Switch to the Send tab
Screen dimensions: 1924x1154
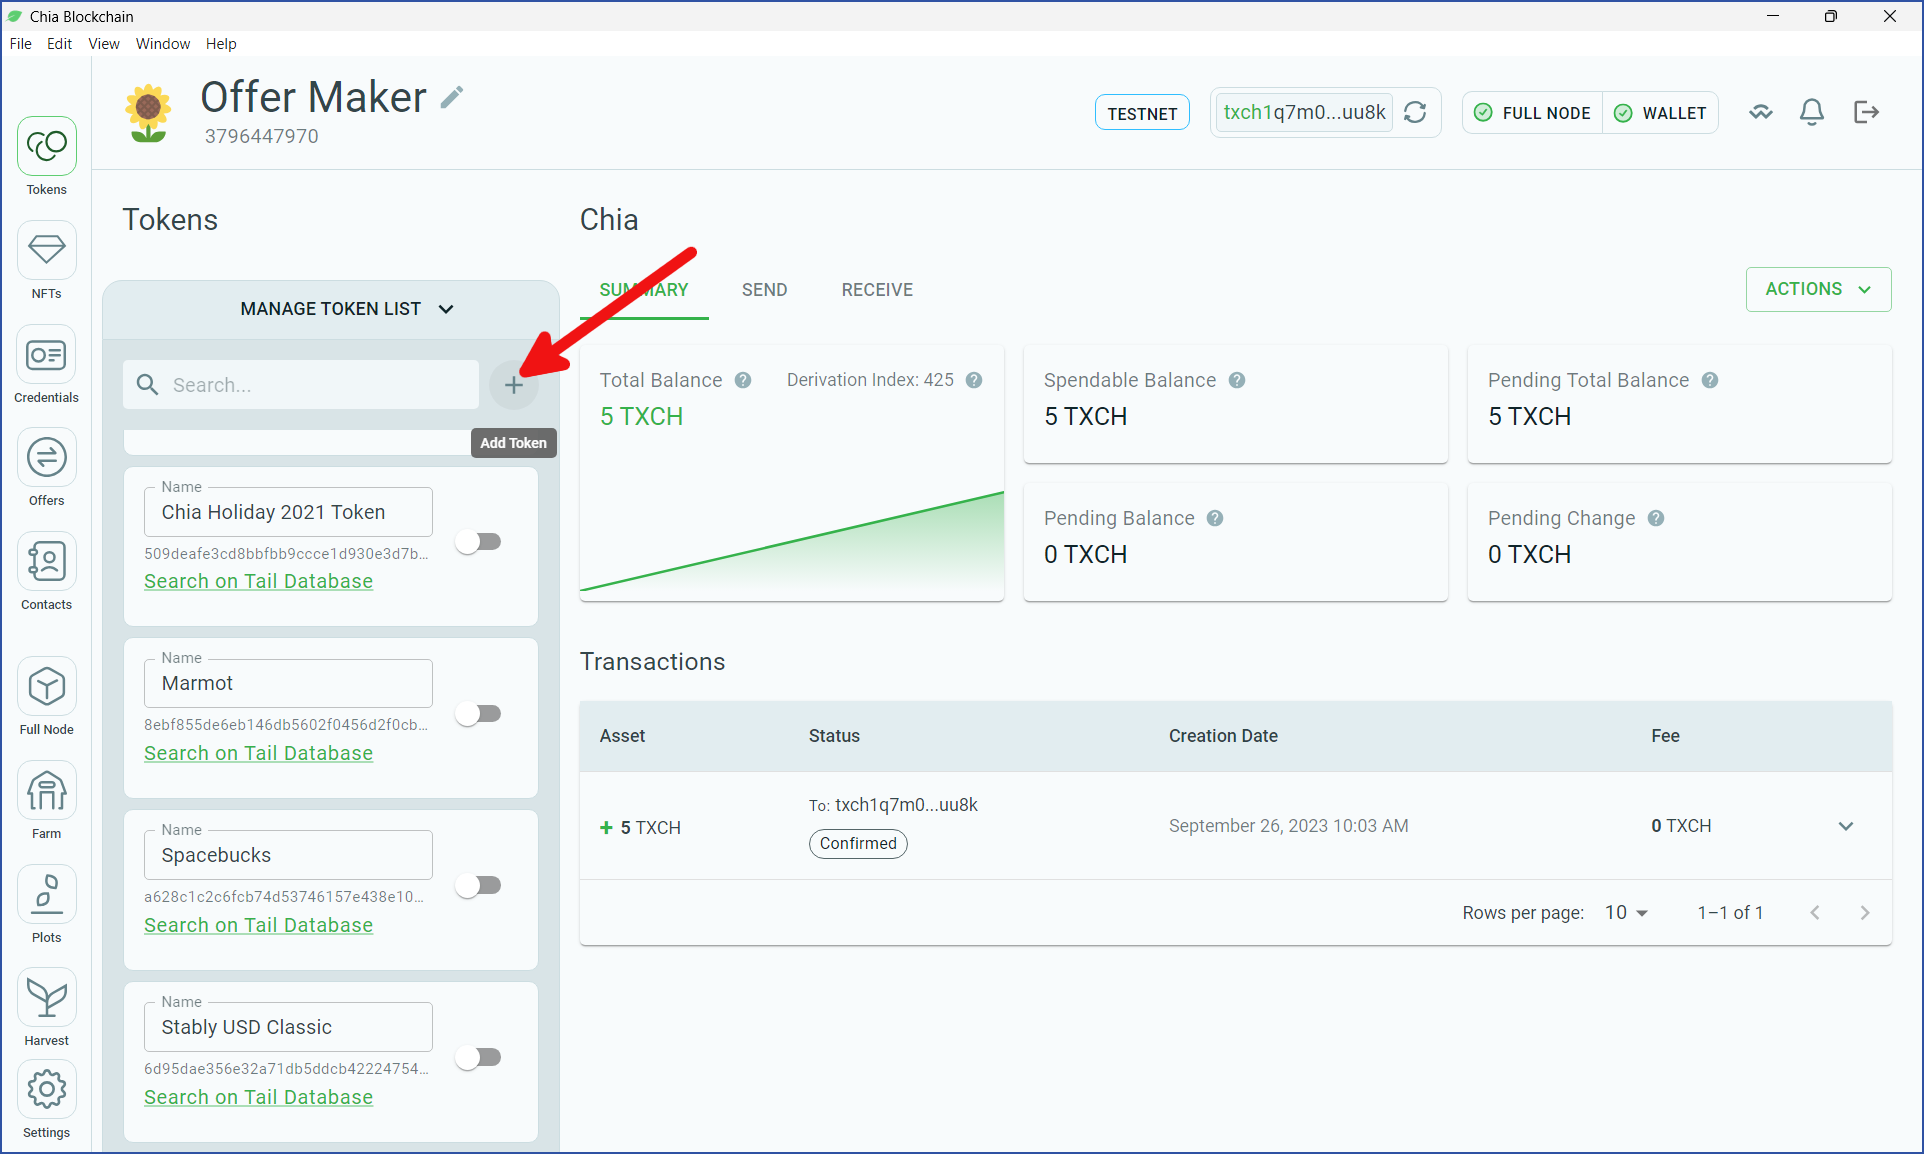pyautogui.click(x=765, y=290)
